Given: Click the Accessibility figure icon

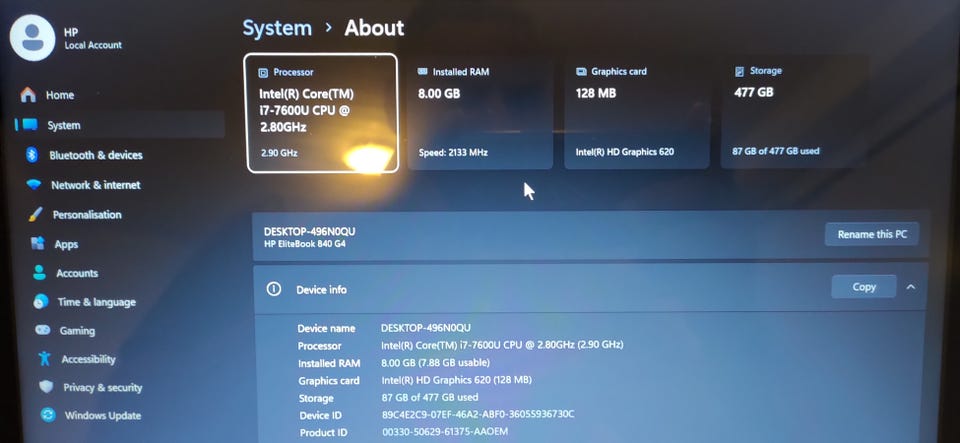Looking at the screenshot, I should click(x=44, y=359).
